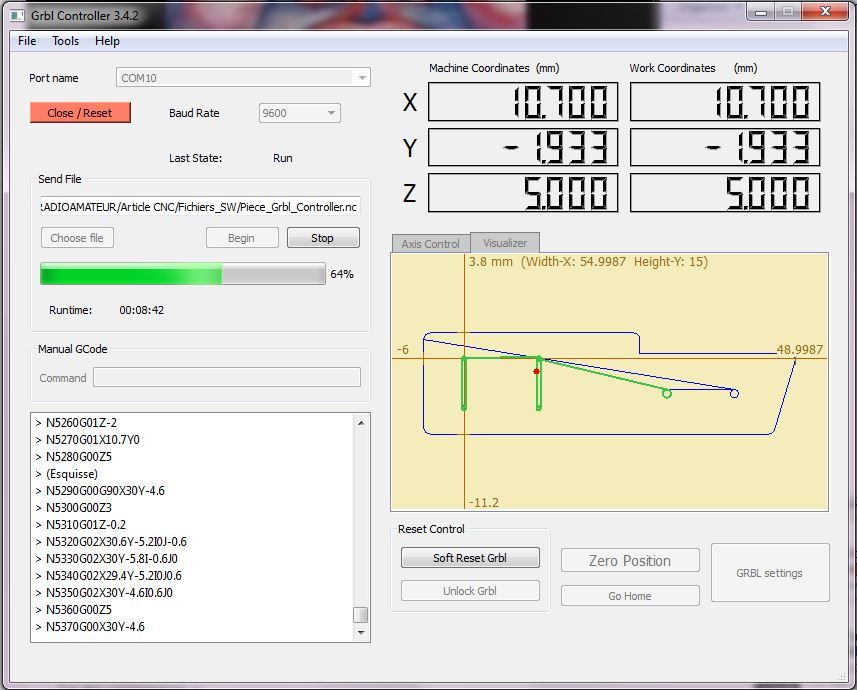This screenshot has width=857, height=690.
Task: Click log line (Esquisse)
Action: click(72, 473)
